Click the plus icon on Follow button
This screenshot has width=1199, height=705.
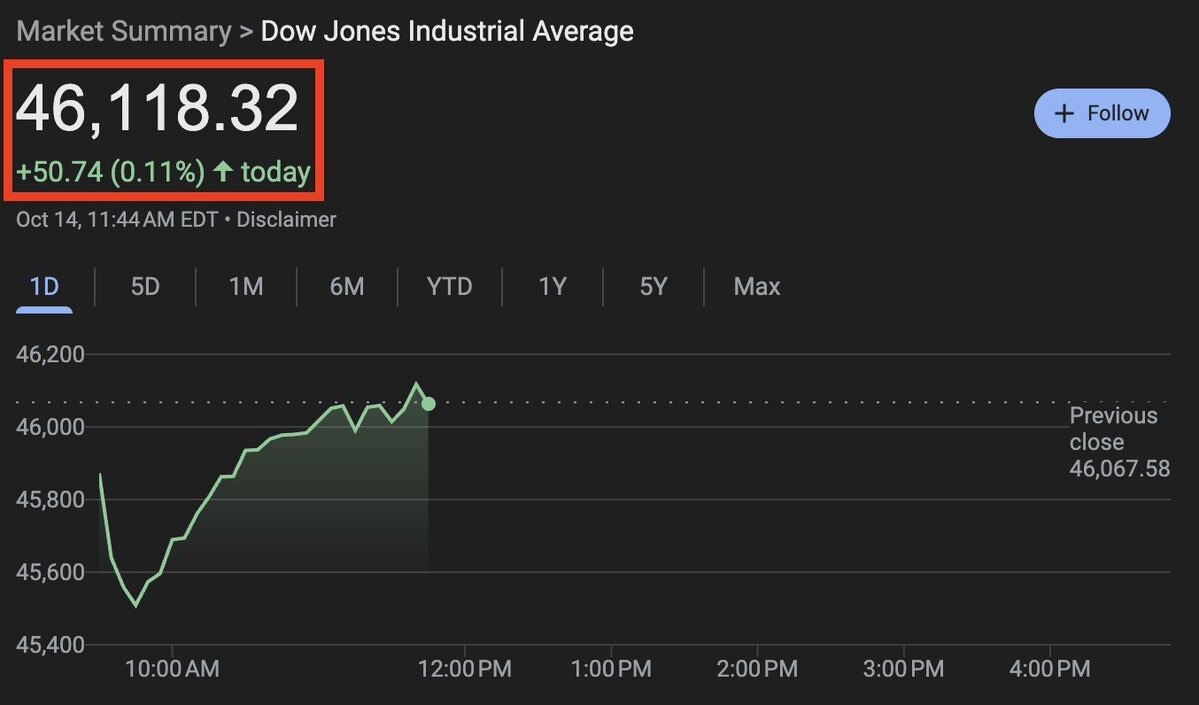click(1065, 113)
